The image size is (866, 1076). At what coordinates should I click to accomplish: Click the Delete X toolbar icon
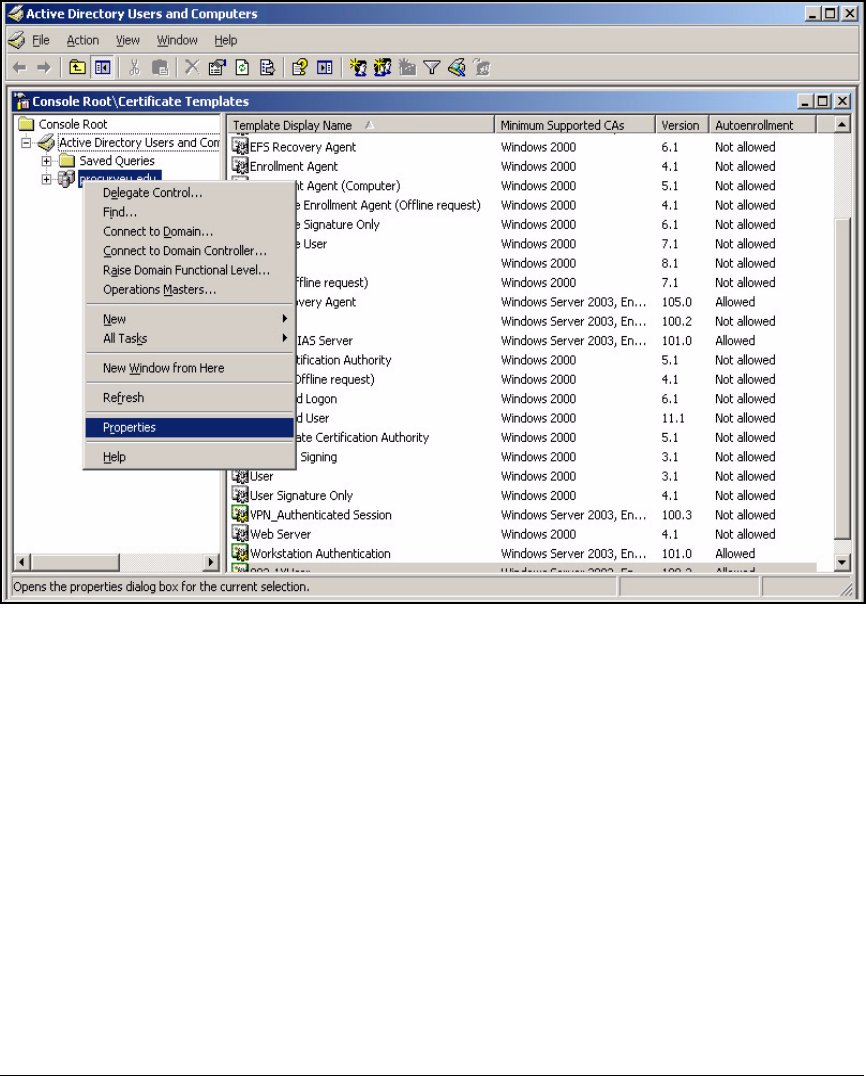pos(192,67)
